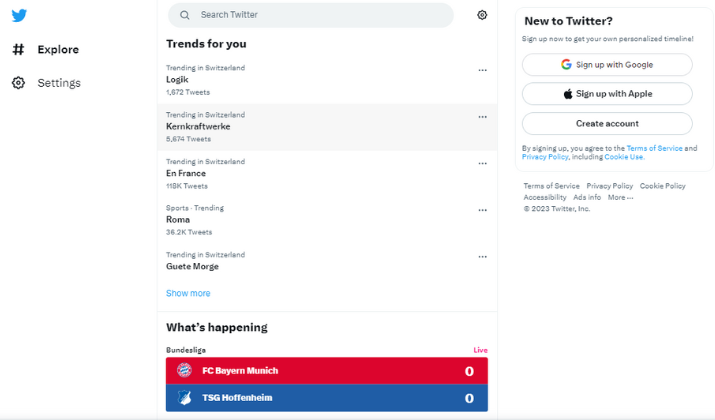Open more options for Guete Morge trend
715x420 pixels.
[482, 257]
